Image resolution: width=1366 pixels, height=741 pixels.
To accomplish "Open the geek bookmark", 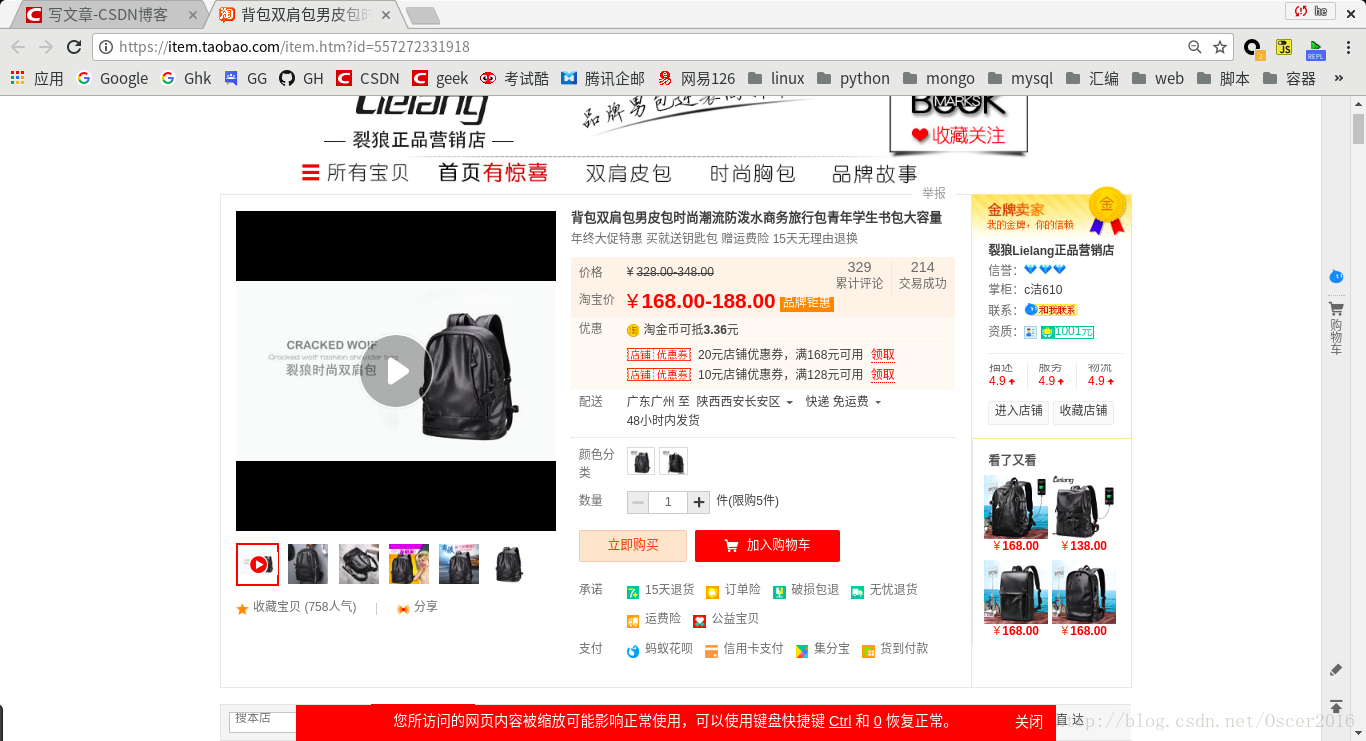I will (x=440, y=78).
